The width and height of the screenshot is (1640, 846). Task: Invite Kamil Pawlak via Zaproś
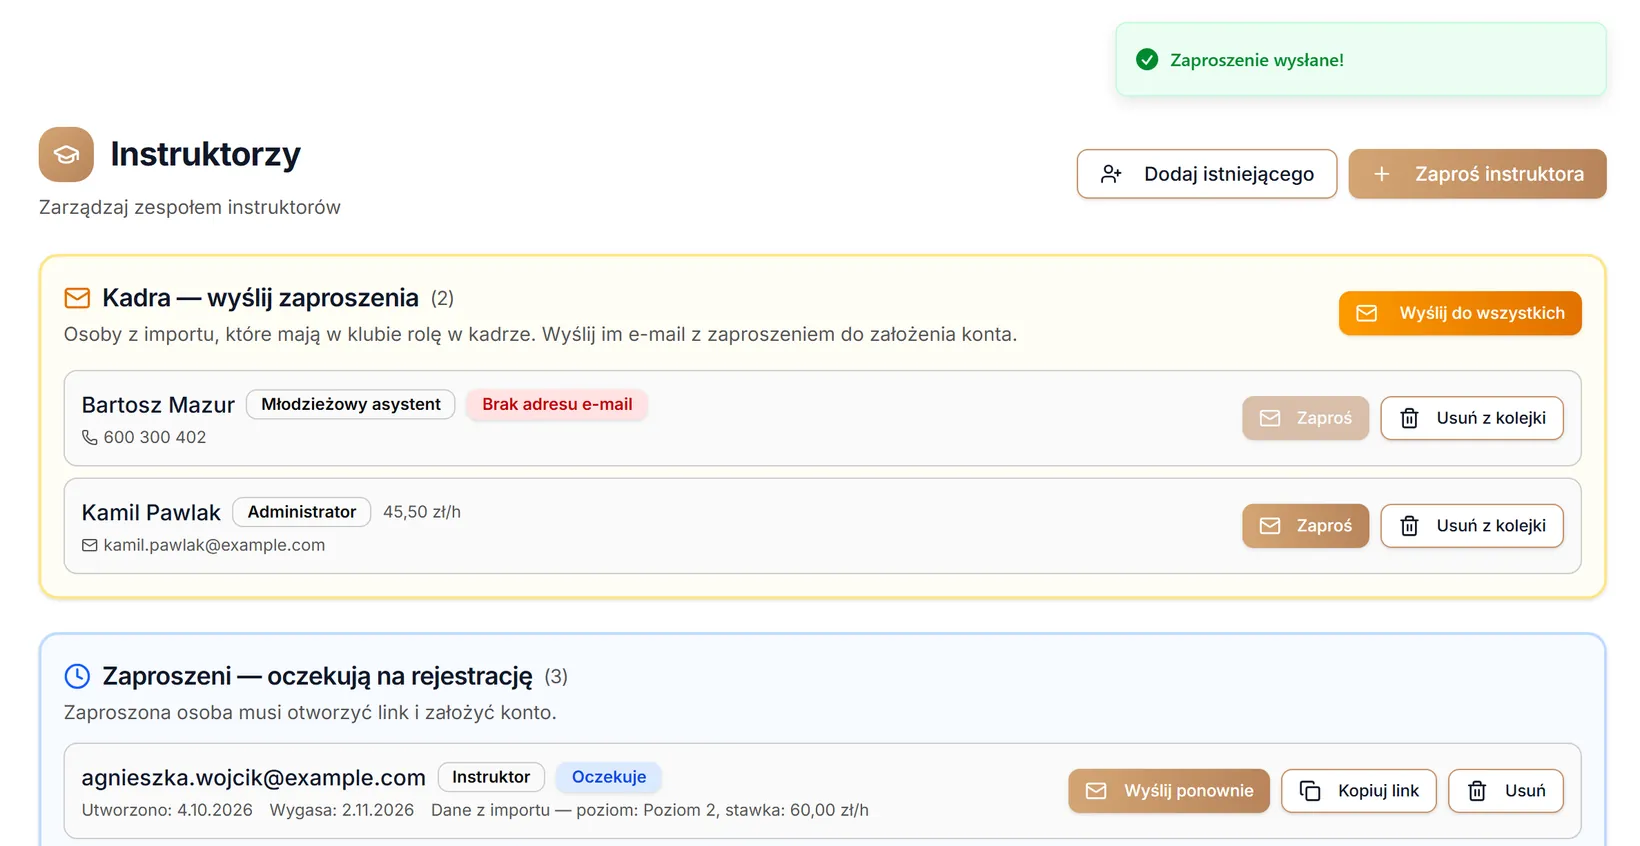click(1305, 526)
